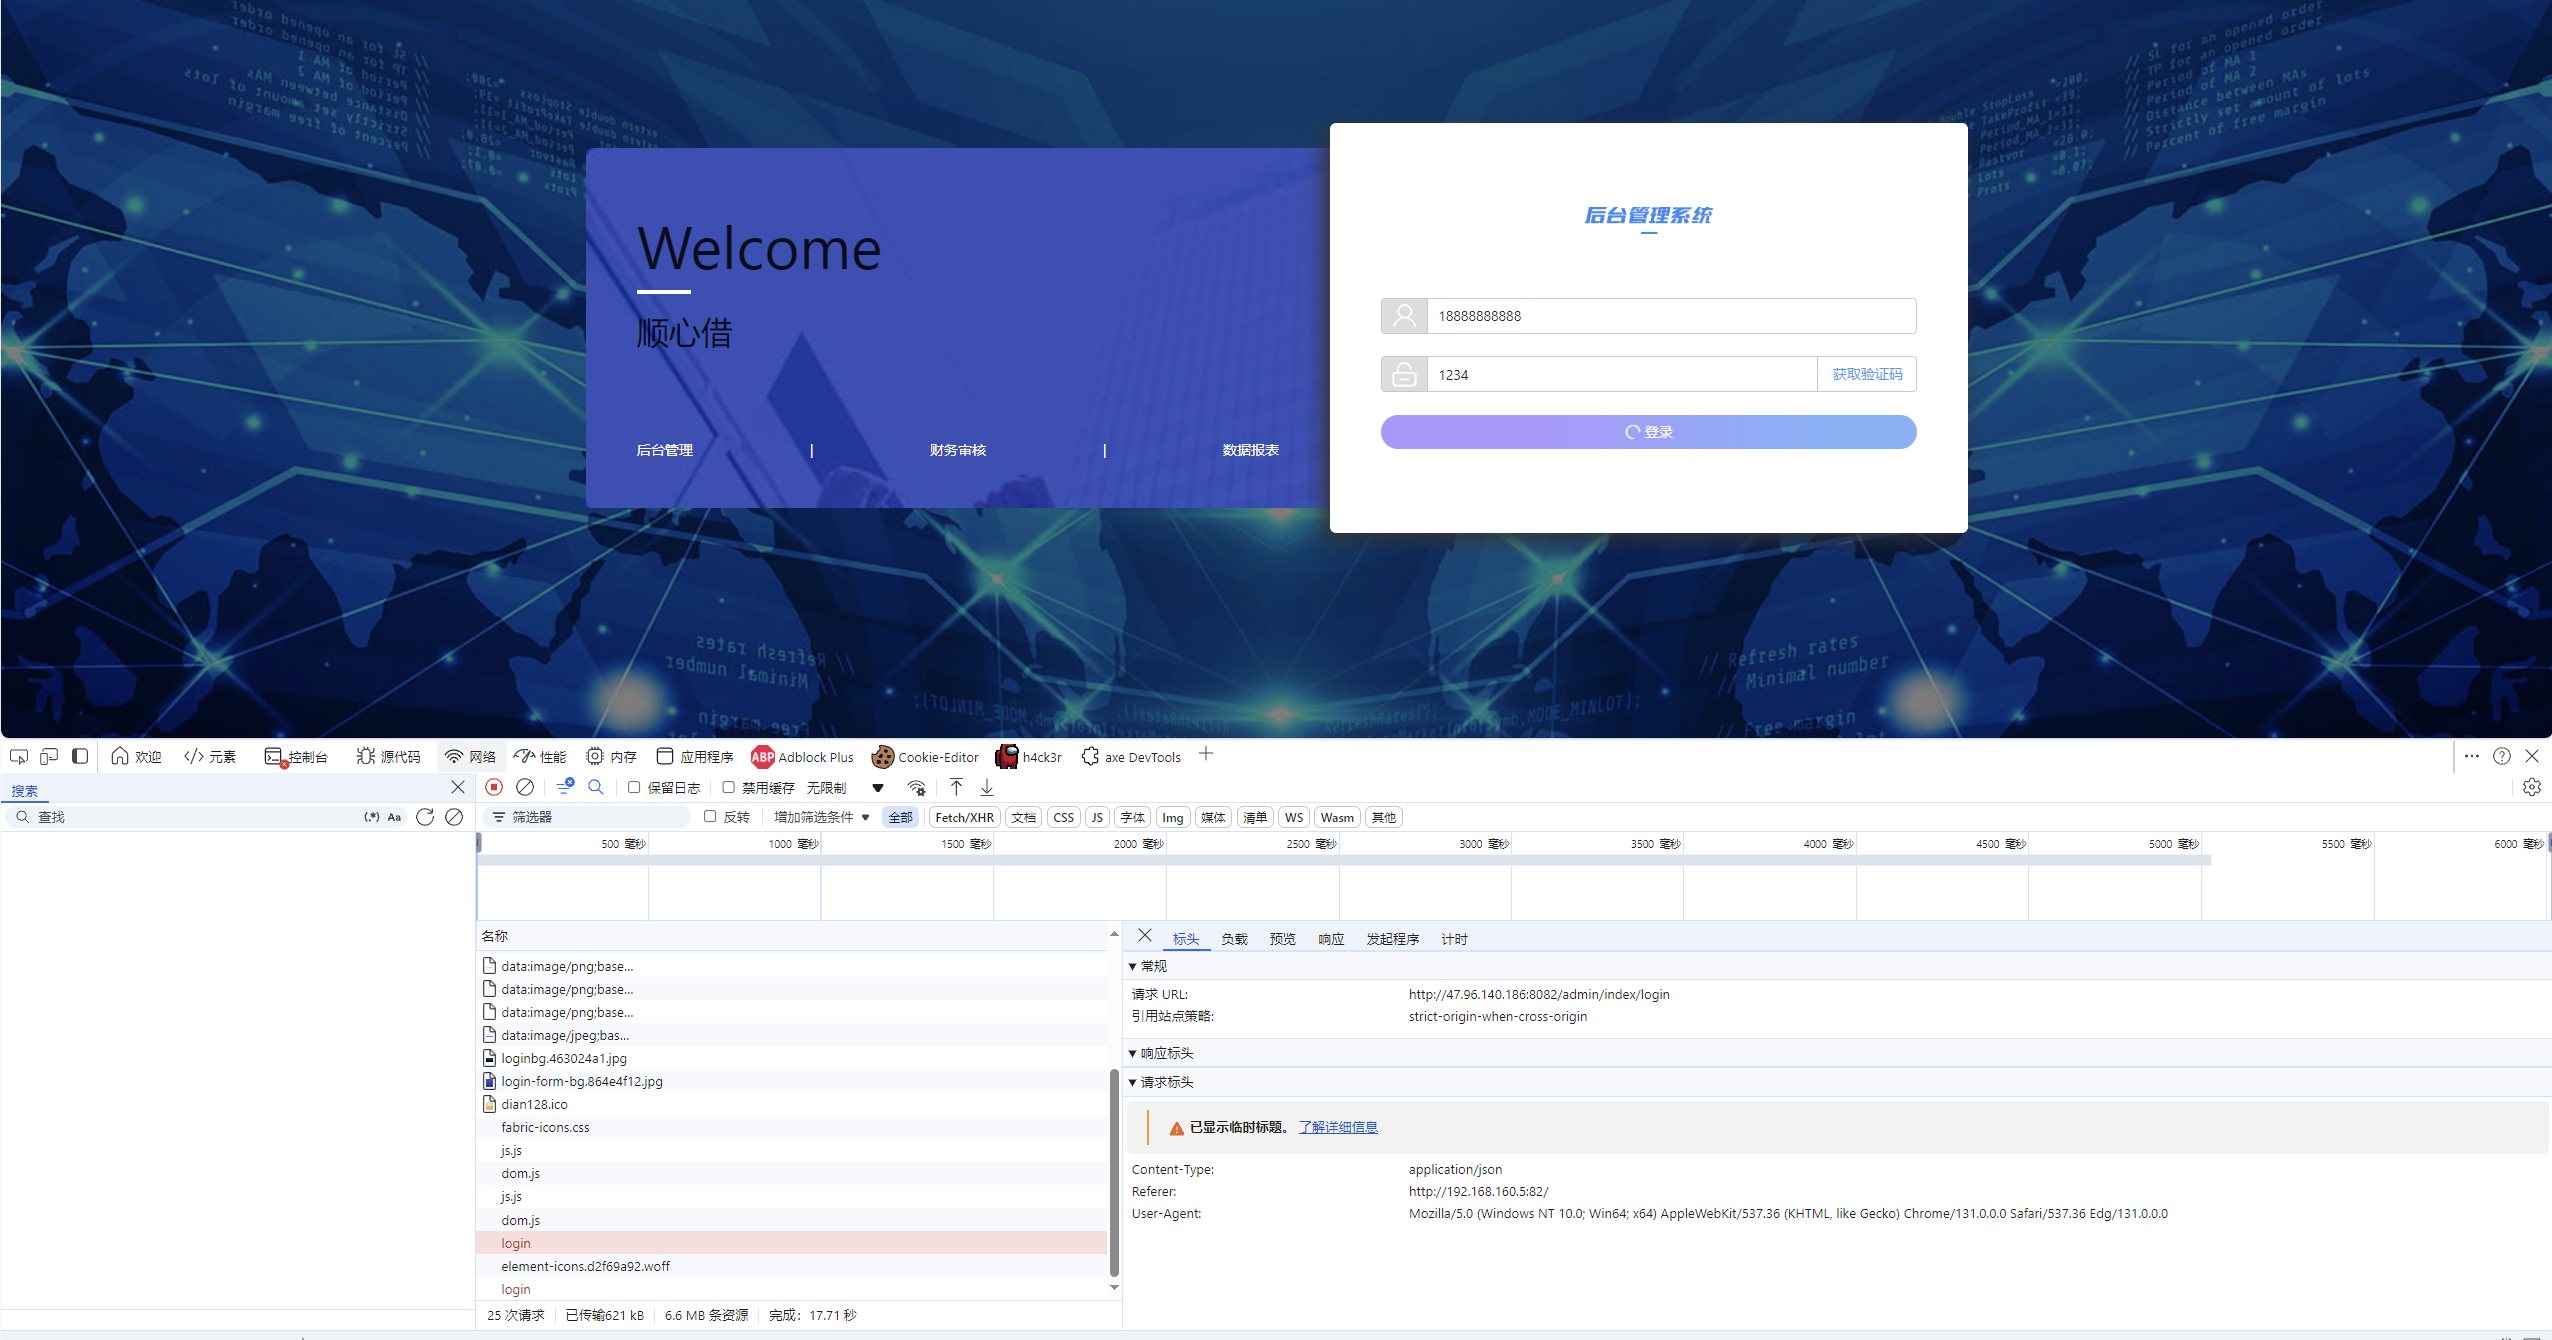Open the 计时 request tab
Screen dimensions: 2552x1340
click(x=1454, y=939)
